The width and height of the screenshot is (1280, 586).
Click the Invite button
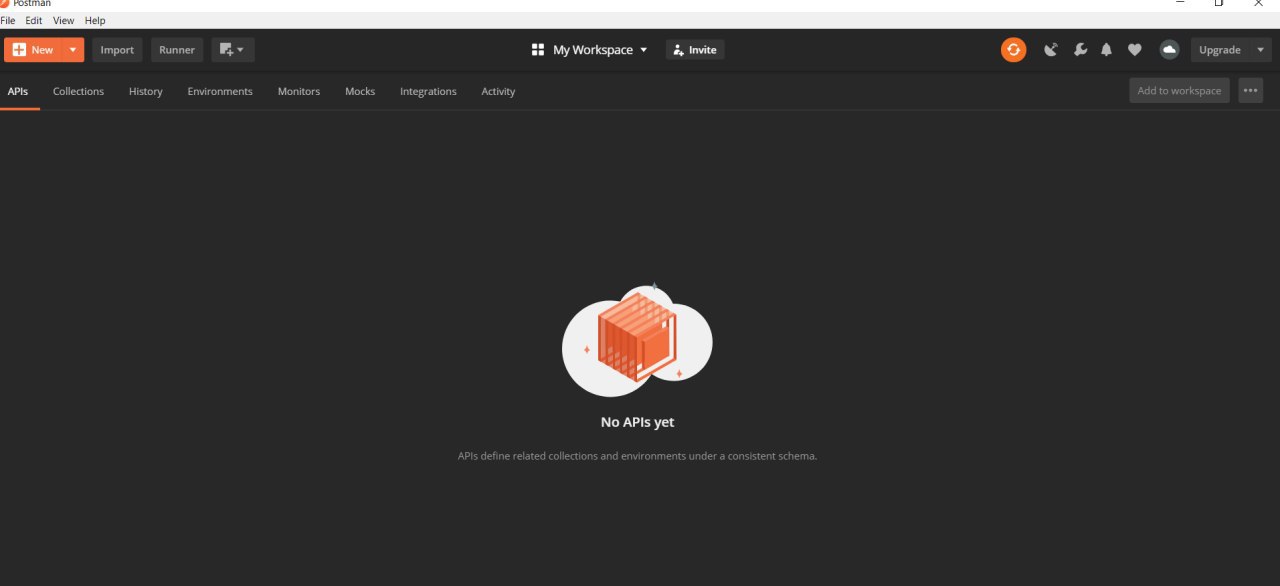click(x=695, y=50)
